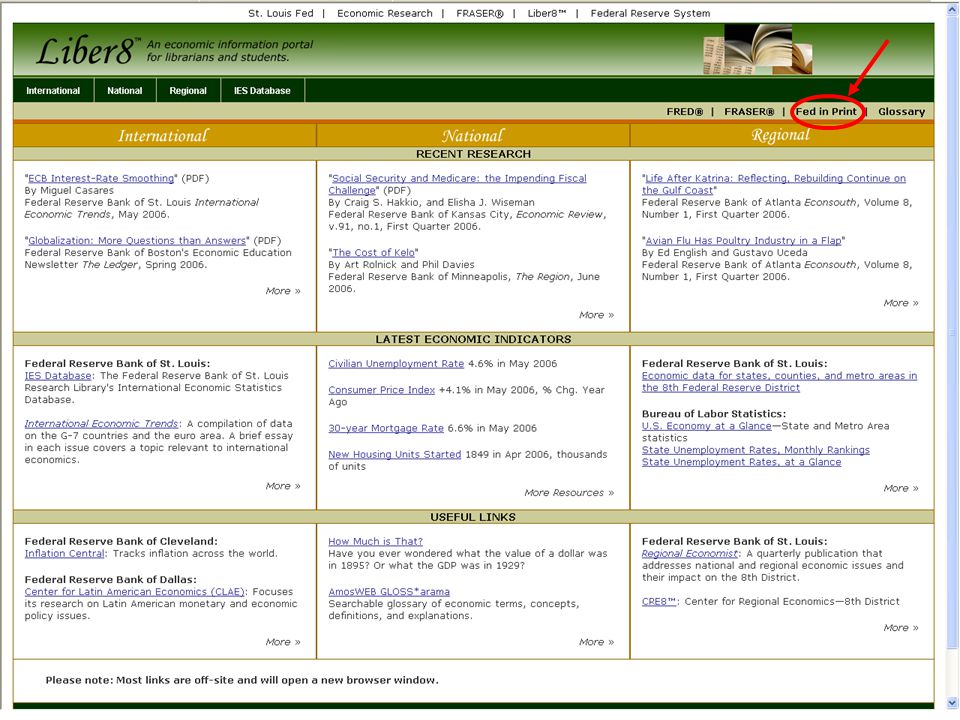
Task: Open U.S. Economy at a Glance link
Action: coord(707,426)
